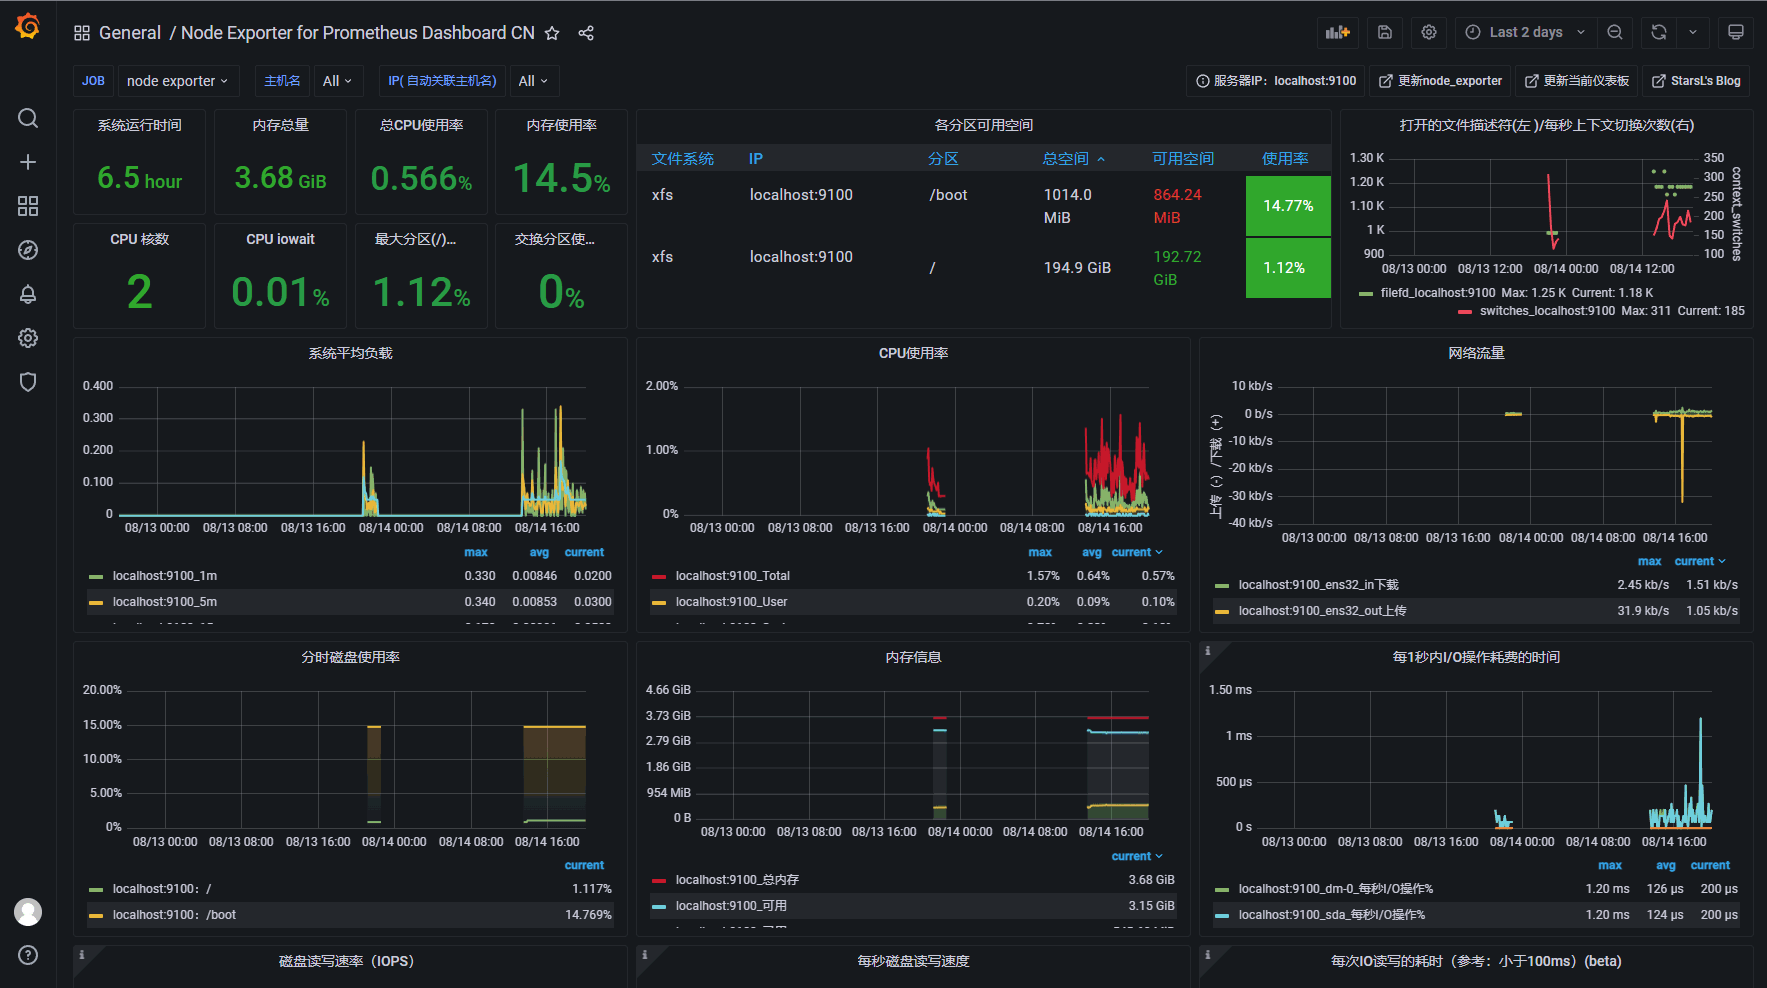The width and height of the screenshot is (1767, 988).
Task: Open the StarsL's Blog link
Action: coord(1696,81)
